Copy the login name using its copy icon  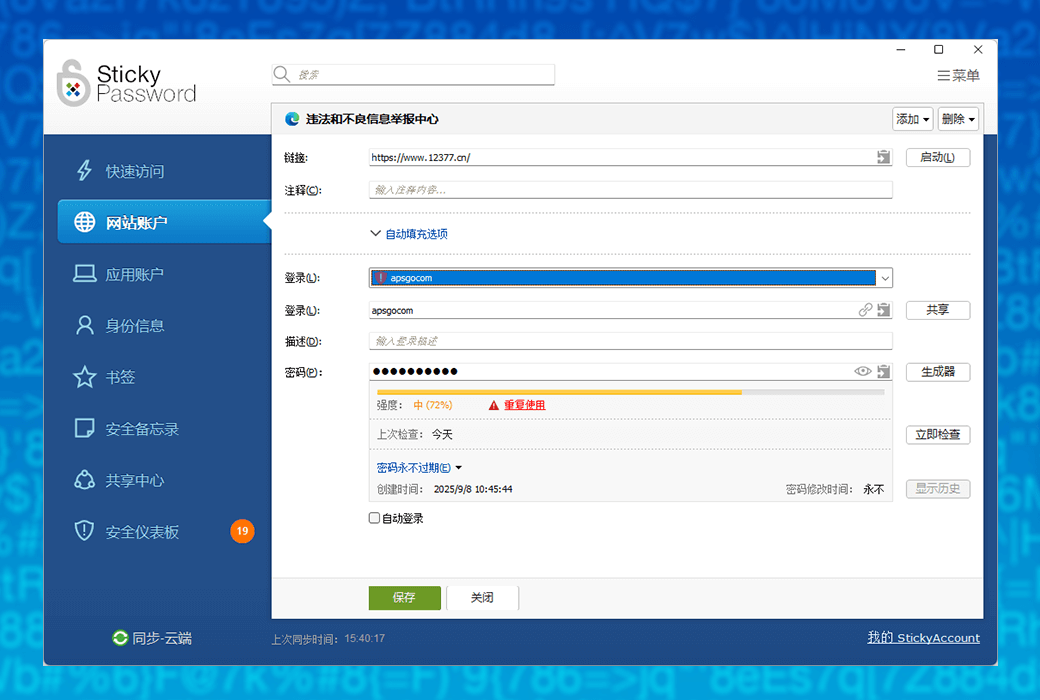[x=883, y=310]
